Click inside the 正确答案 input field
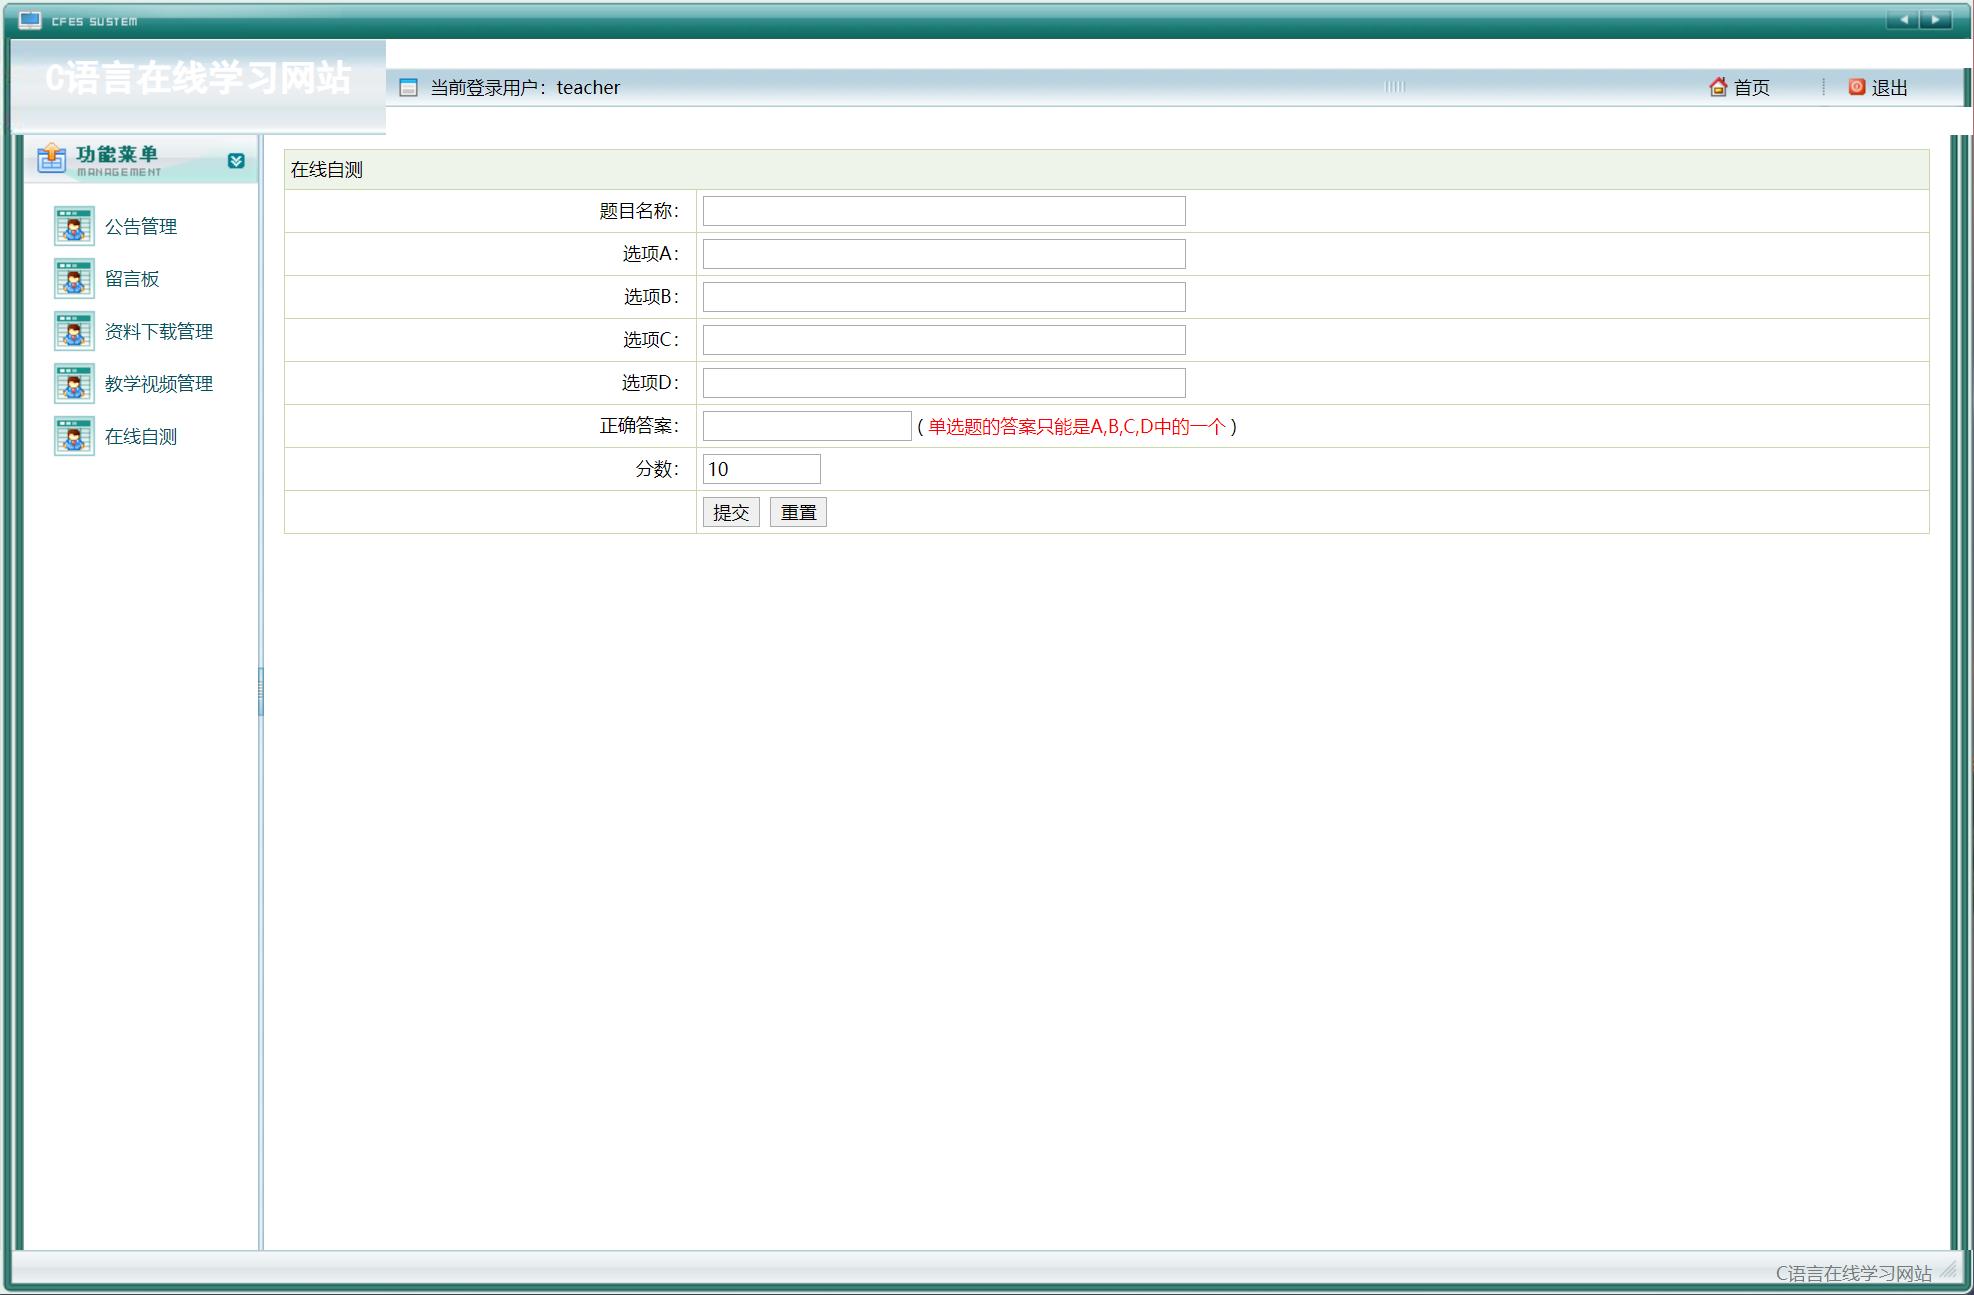This screenshot has width=1974, height=1295. tap(805, 425)
